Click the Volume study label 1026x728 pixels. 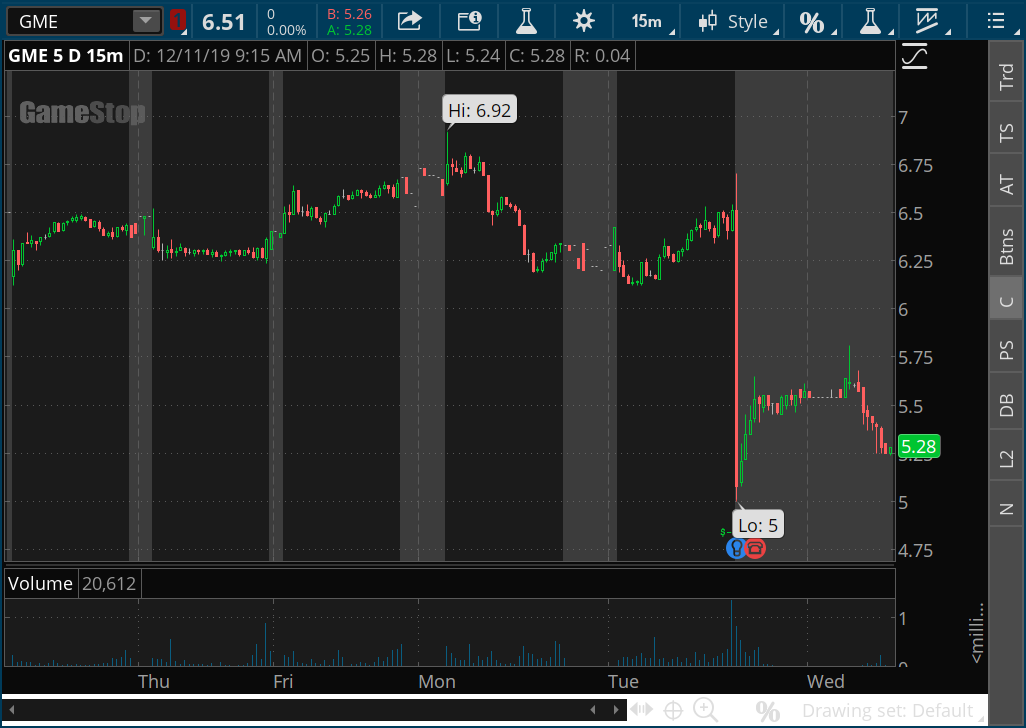click(40, 583)
